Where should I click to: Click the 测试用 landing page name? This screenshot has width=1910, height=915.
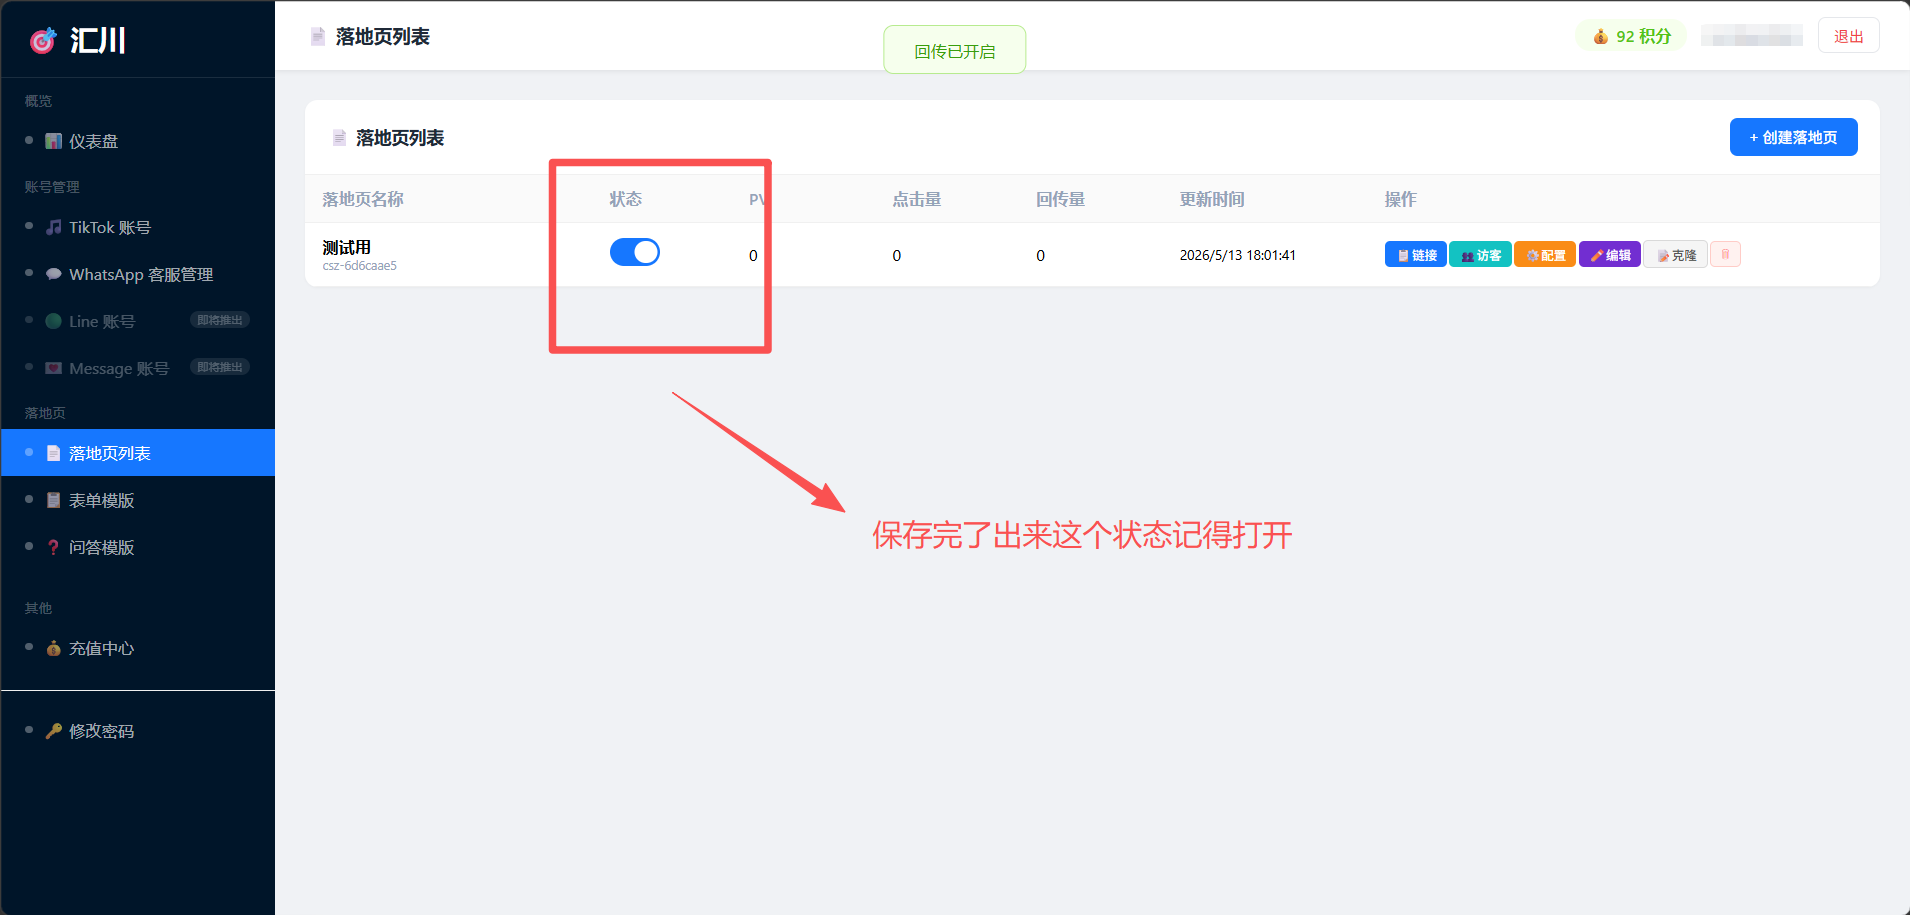pyautogui.click(x=346, y=247)
